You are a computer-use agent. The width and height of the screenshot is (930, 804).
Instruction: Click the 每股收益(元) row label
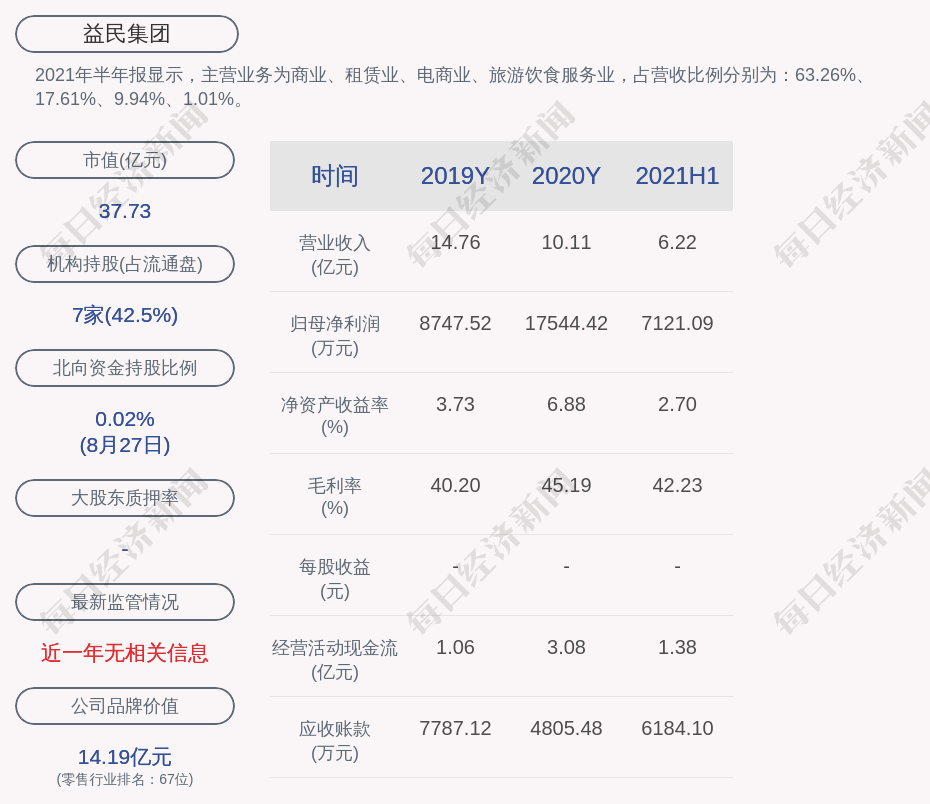tap(335, 579)
